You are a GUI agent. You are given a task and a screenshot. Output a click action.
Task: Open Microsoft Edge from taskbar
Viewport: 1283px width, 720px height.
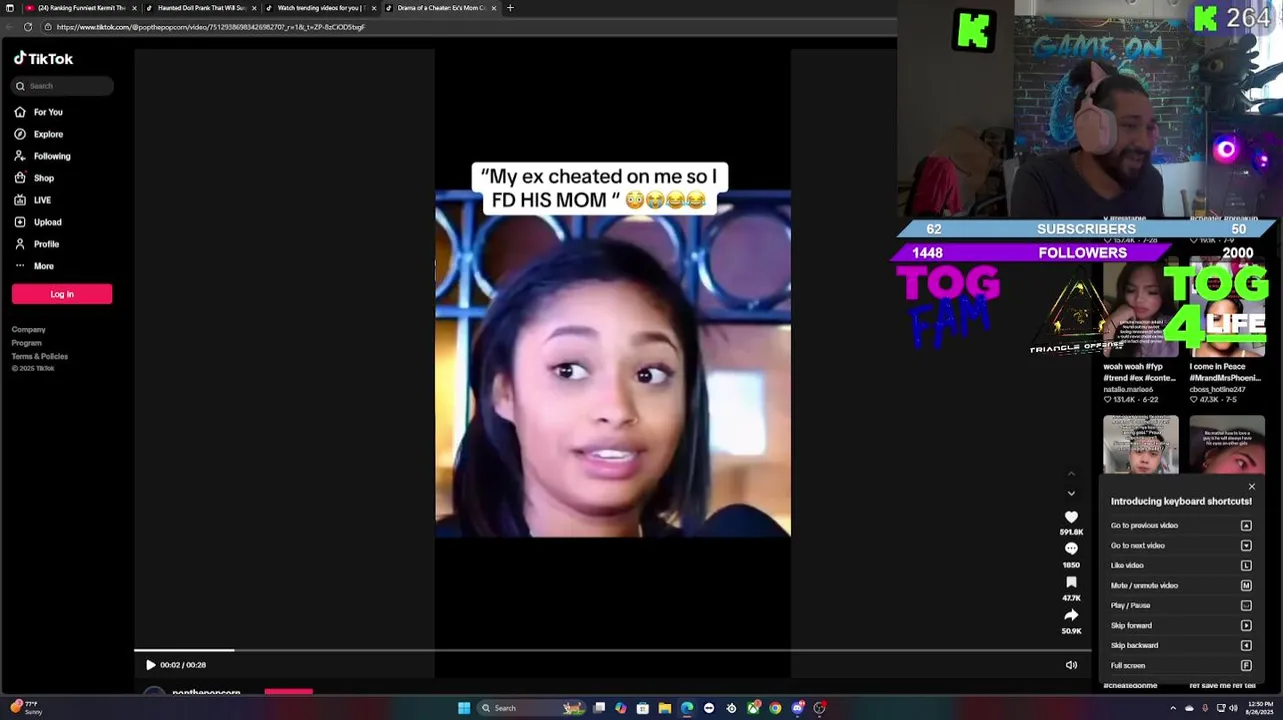pos(687,708)
